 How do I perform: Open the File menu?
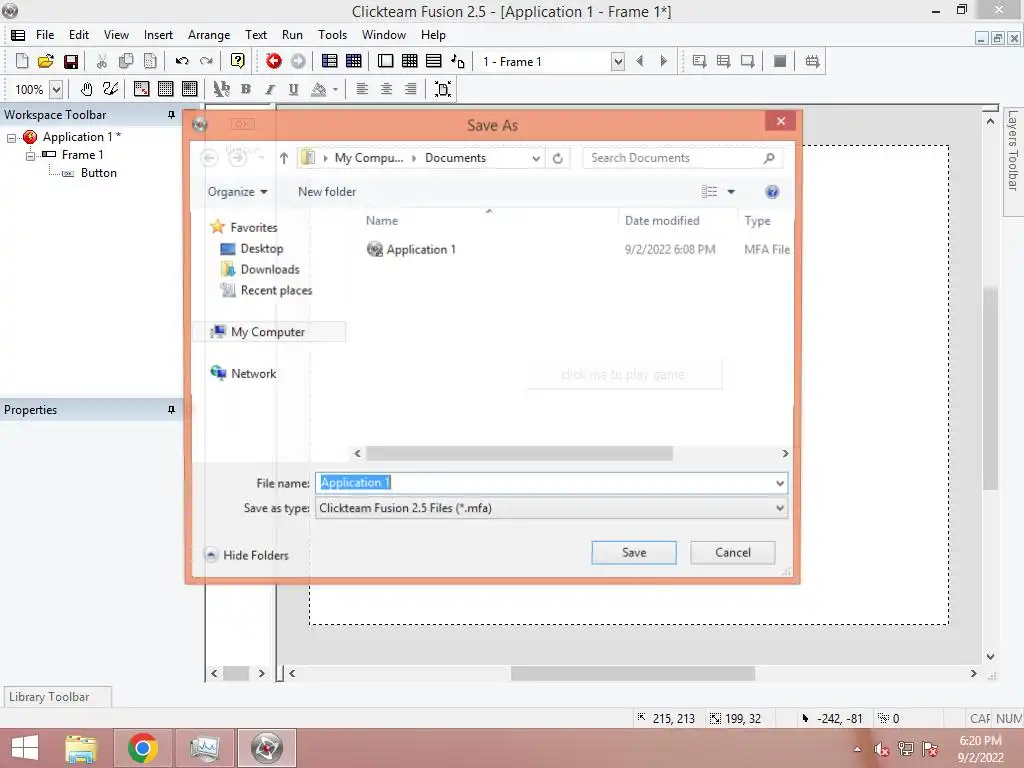pyautogui.click(x=45, y=35)
